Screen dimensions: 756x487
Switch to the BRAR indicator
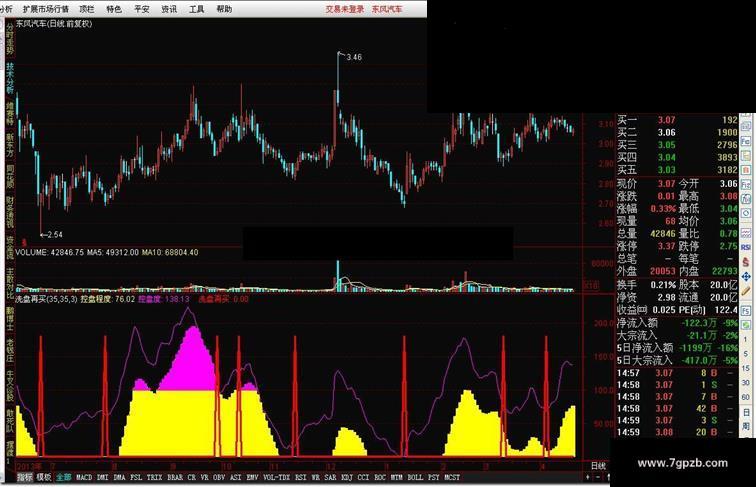click(175, 477)
